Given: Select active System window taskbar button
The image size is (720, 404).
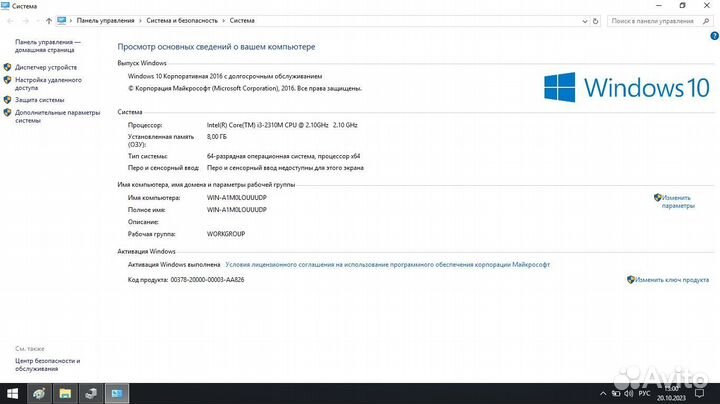Looking at the screenshot, I should pos(117,393).
